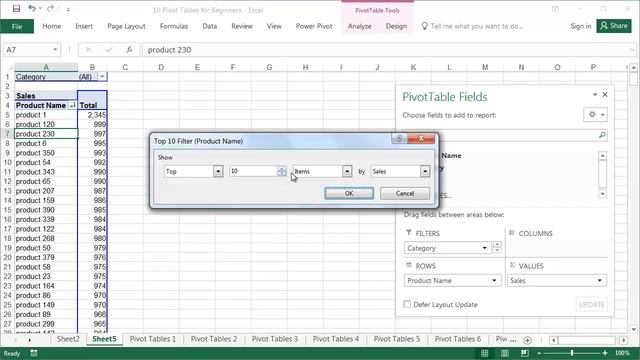Screen dimensions: 640x360
Task: Open the Power Pivot tab
Action: [314, 26]
